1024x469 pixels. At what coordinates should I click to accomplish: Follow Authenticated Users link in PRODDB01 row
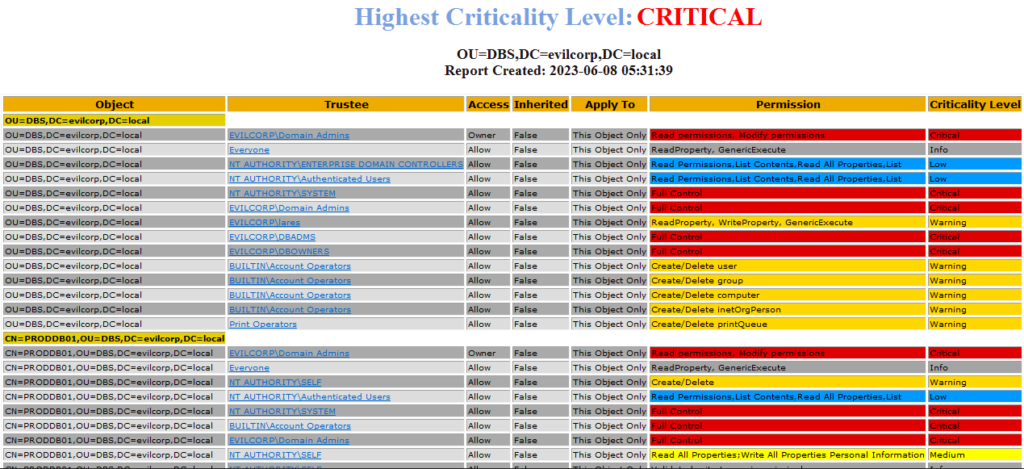310,396
